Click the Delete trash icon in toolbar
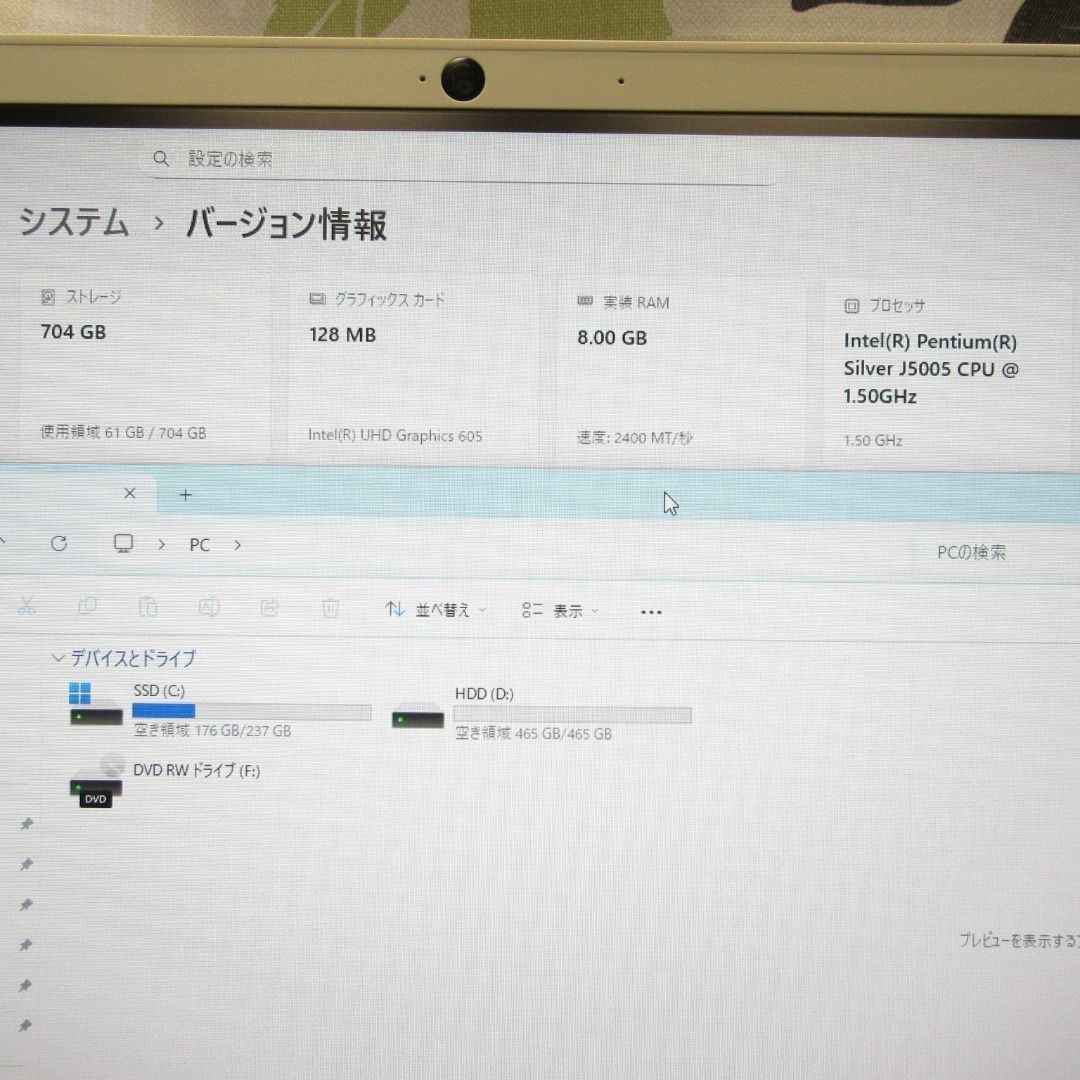 330,607
